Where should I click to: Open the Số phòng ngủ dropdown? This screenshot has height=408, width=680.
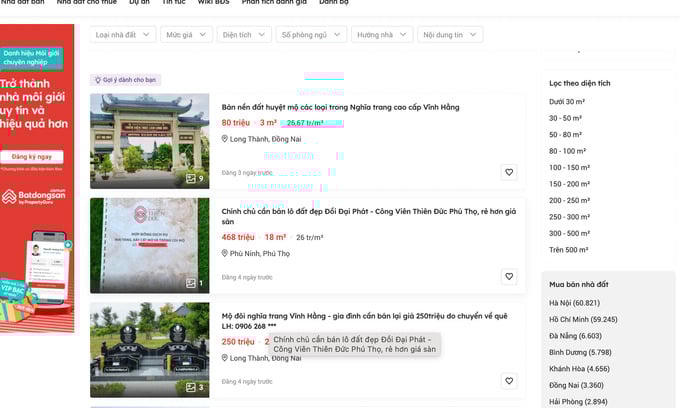(311, 35)
